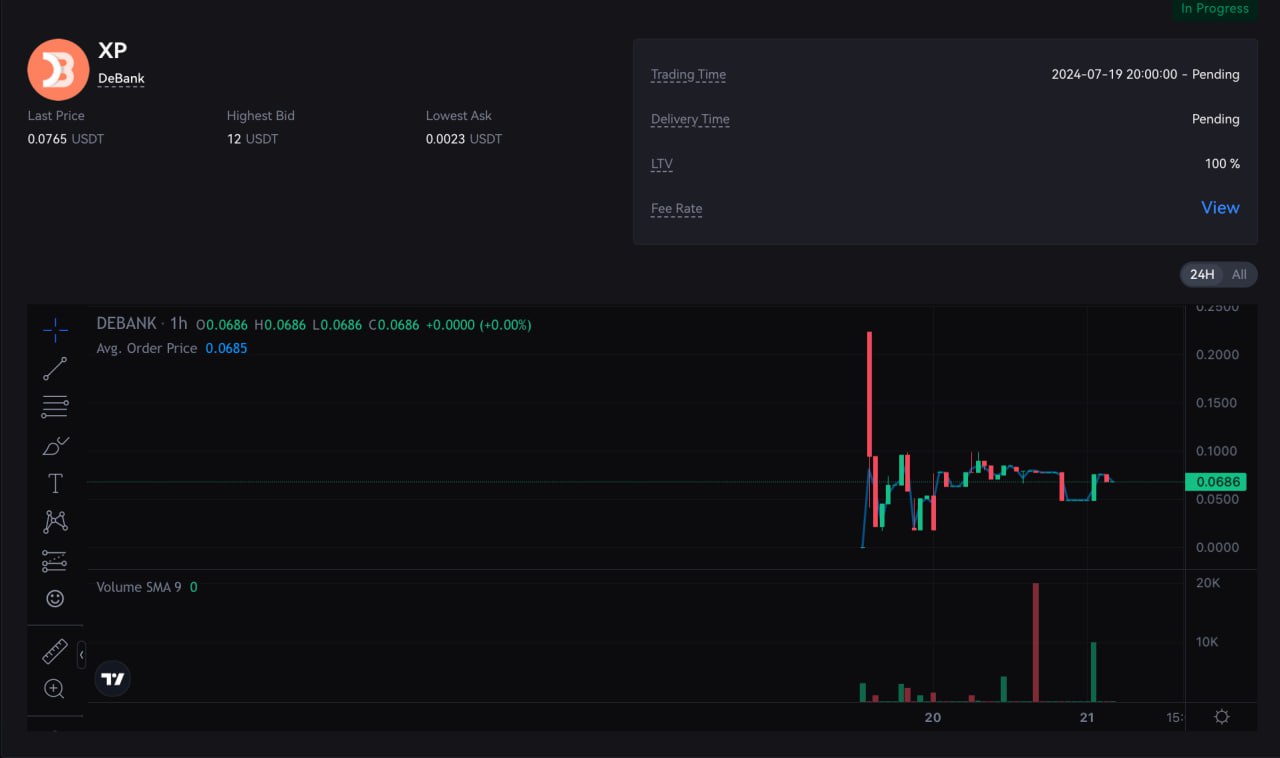Click the DEBANK 1h chart symbol legend
The image size is (1280, 758).
(141, 324)
